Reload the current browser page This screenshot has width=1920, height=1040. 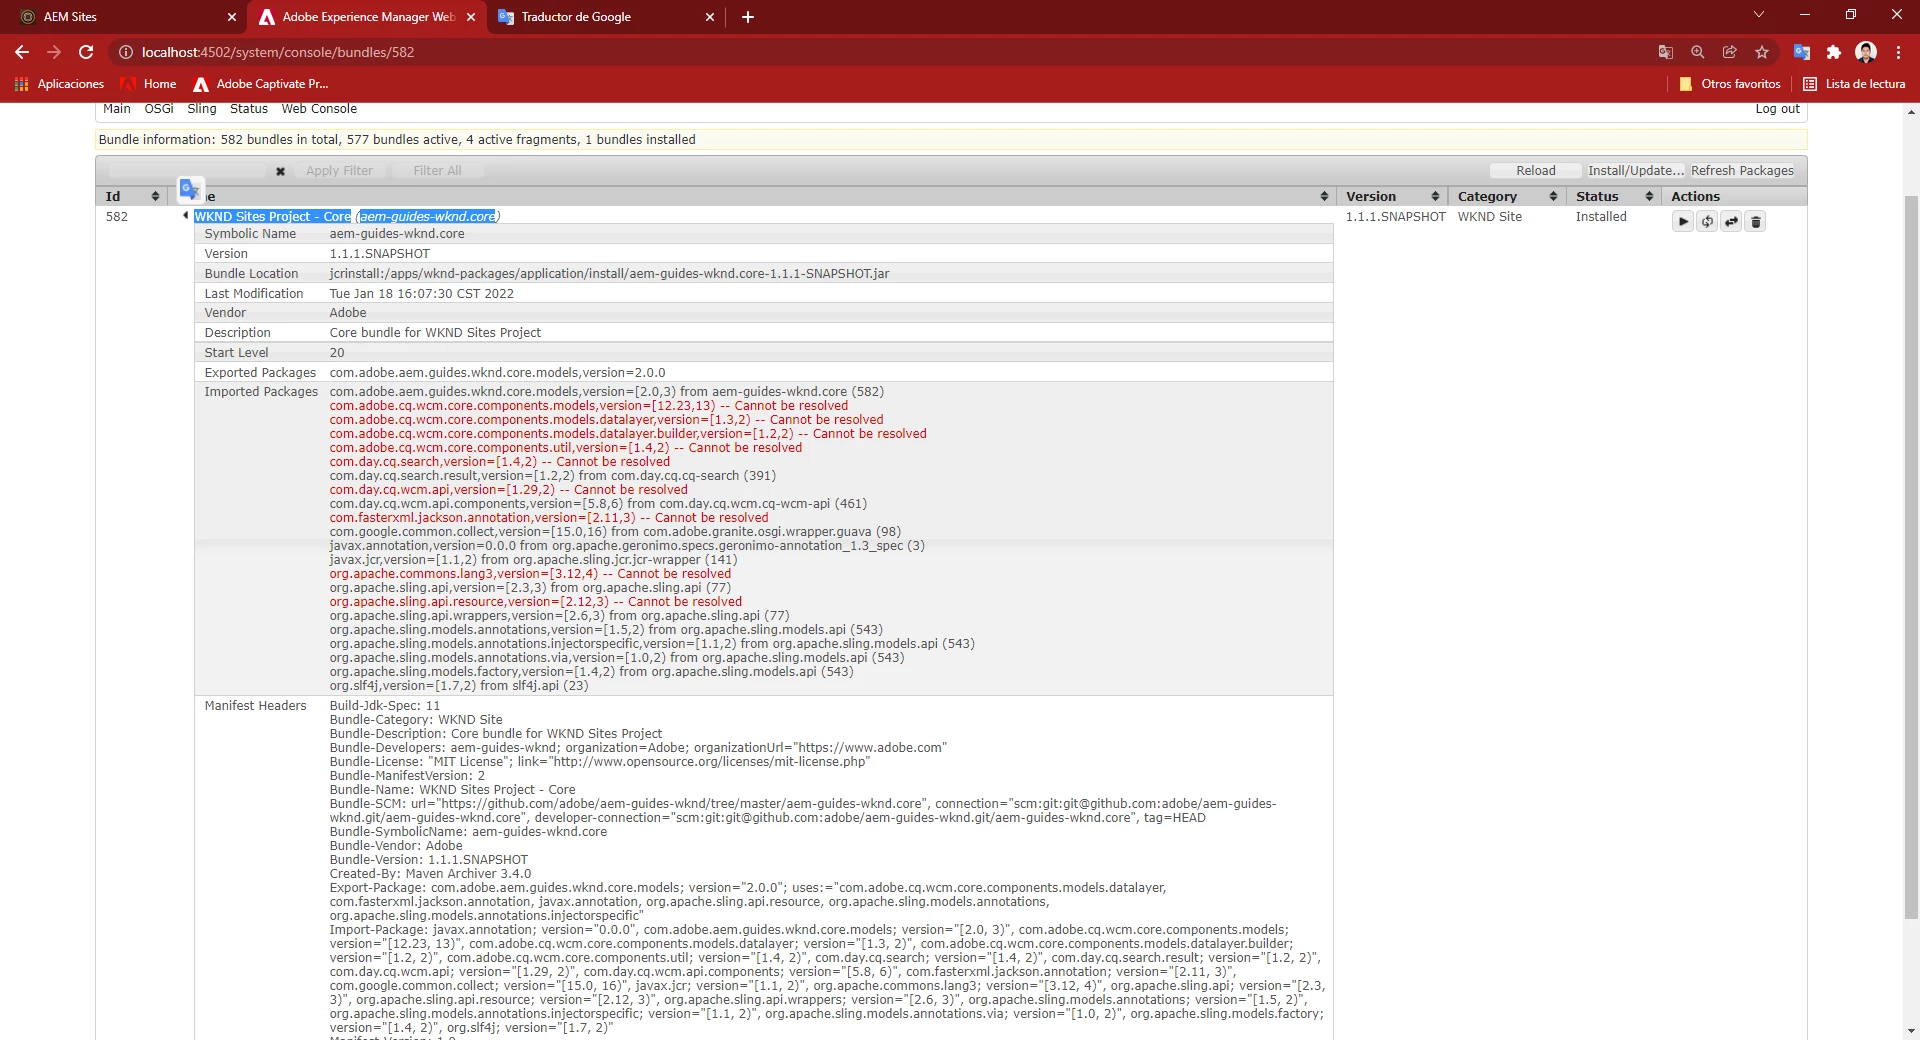click(x=86, y=52)
